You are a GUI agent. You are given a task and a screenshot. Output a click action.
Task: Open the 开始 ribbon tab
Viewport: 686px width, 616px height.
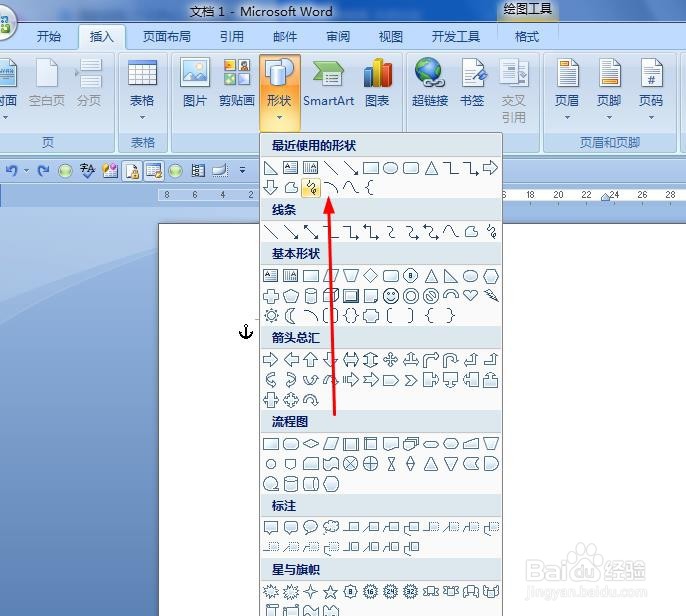click(49, 36)
